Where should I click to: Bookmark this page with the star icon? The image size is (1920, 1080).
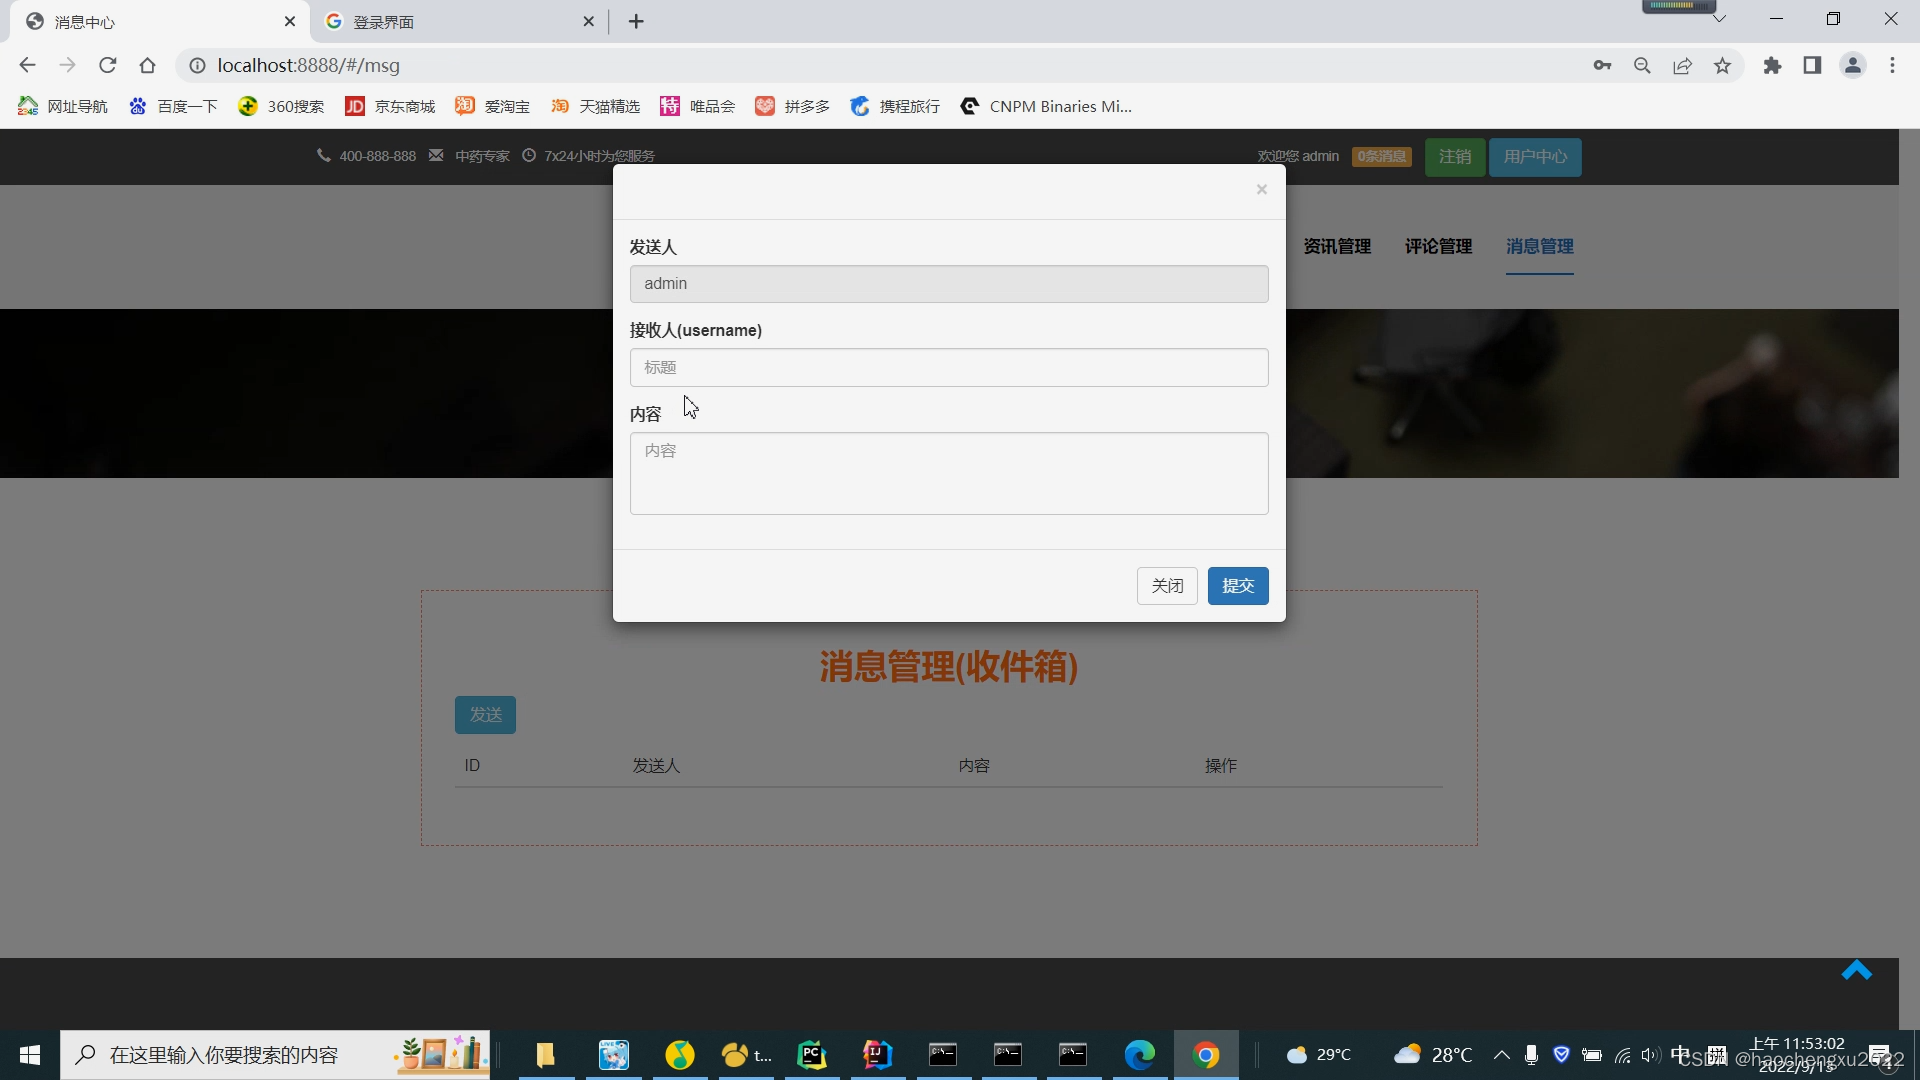[1722, 65]
